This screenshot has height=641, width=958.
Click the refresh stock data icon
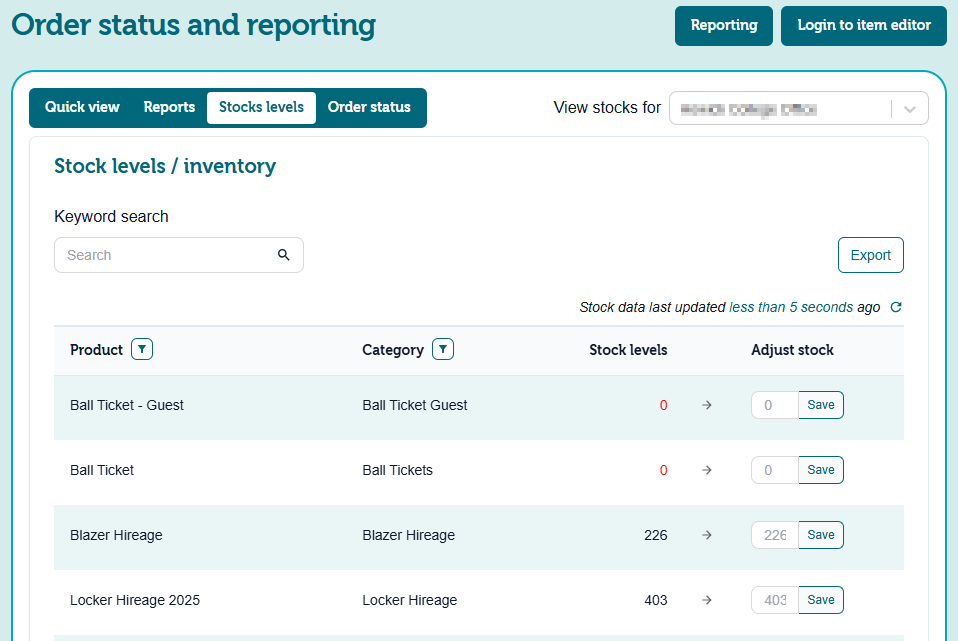pos(896,308)
